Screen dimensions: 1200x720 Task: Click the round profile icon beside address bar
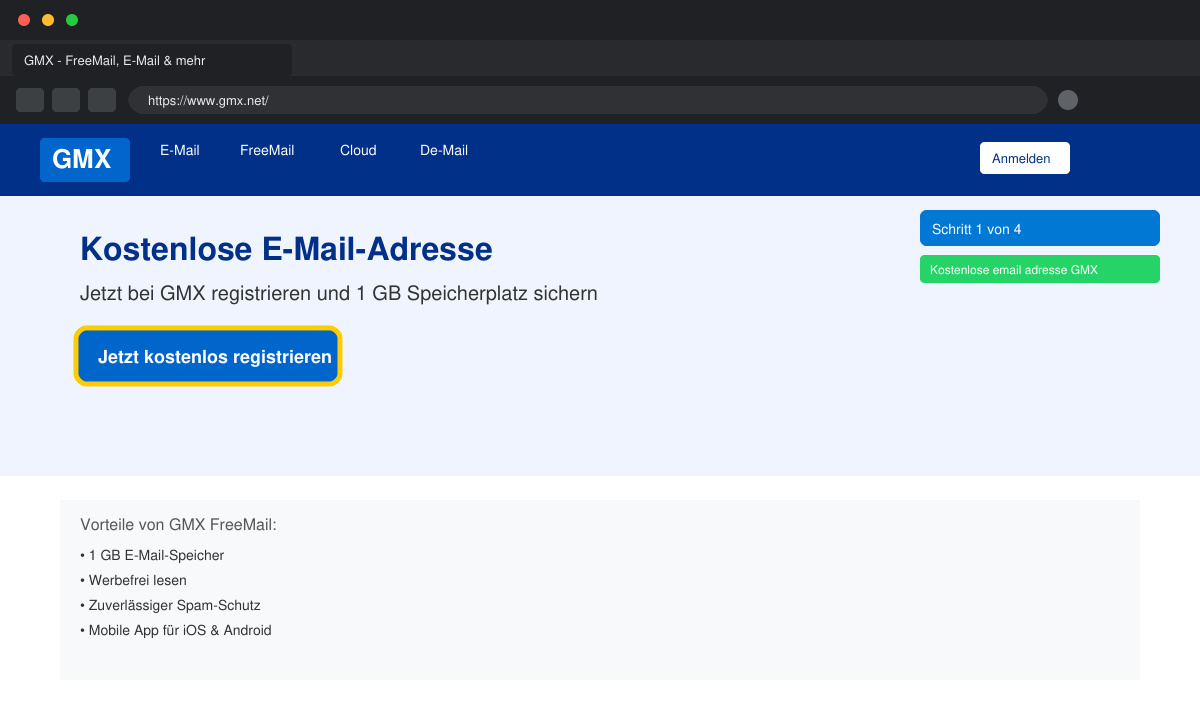click(1068, 100)
